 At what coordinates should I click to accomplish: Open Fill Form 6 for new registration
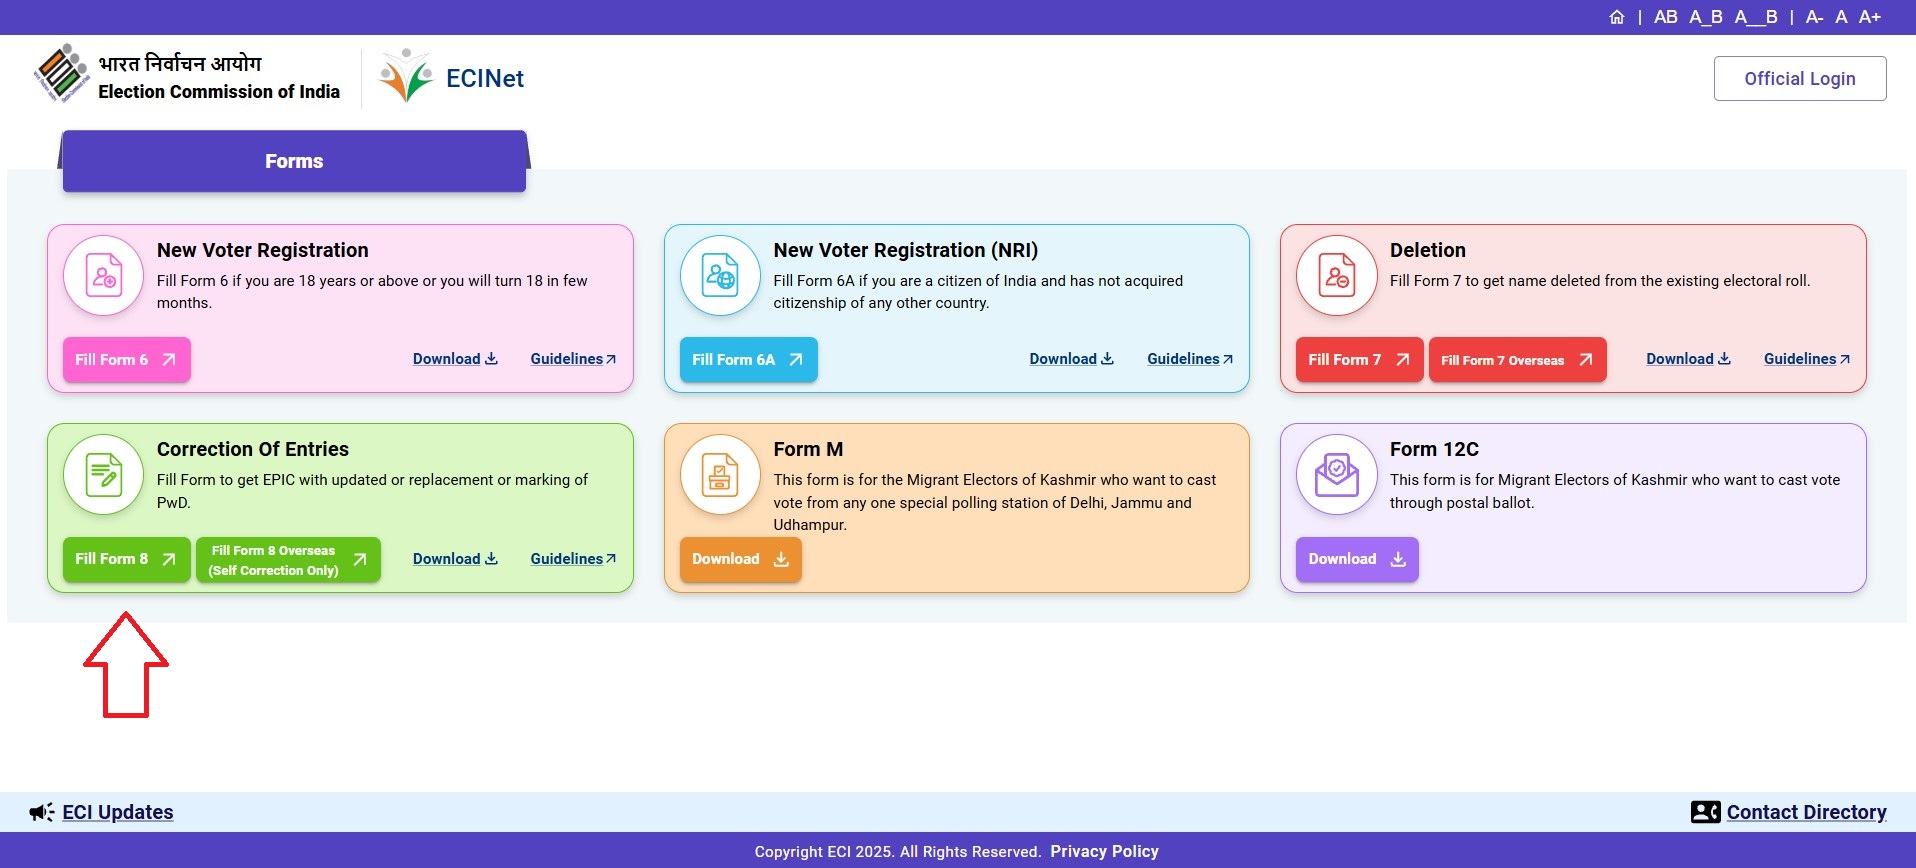tap(126, 360)
